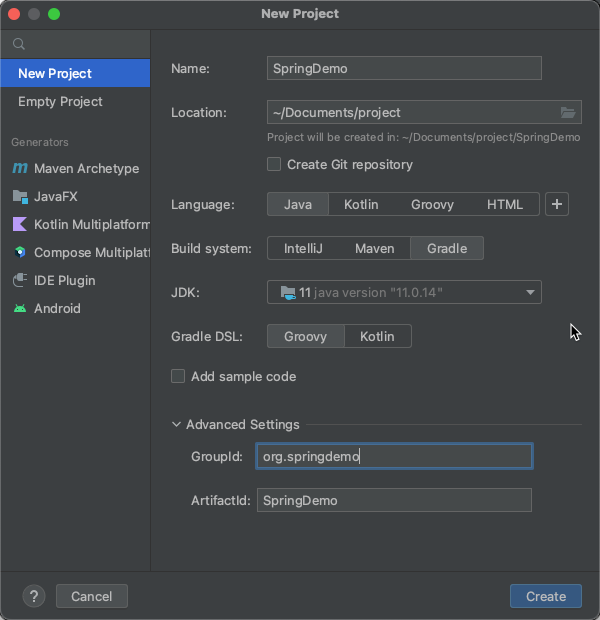Viewport: 600px width, 620px height.
Task: Choose Compose Multiplatform generator
Action: (75, 252)
